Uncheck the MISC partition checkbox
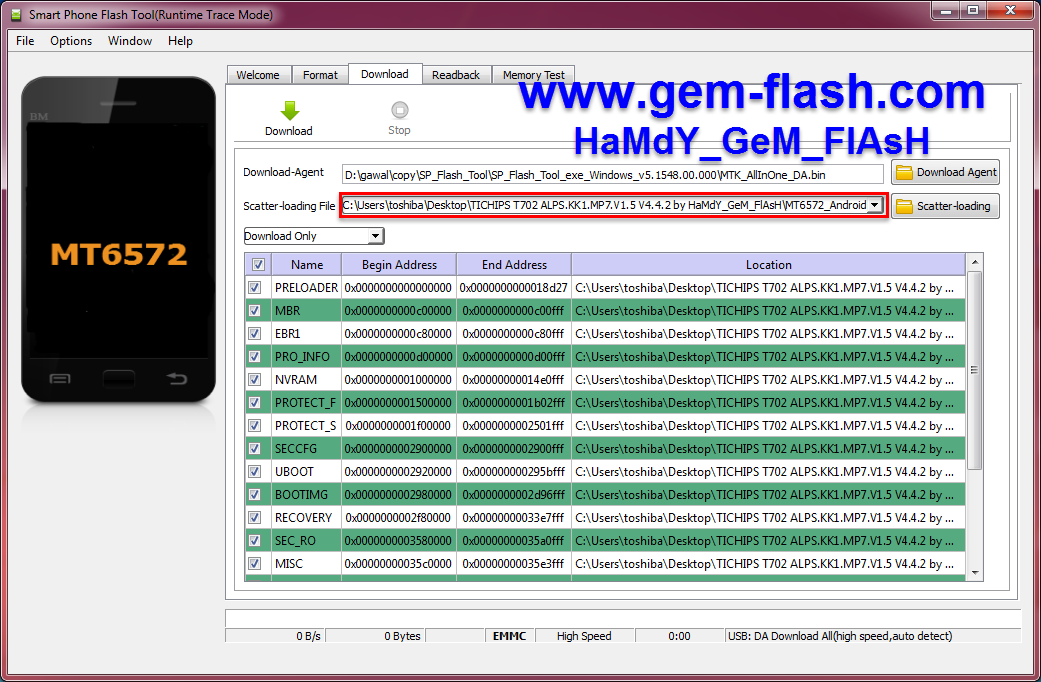Viewport: 1041px width, 682px height. click(x=254, y=564)
